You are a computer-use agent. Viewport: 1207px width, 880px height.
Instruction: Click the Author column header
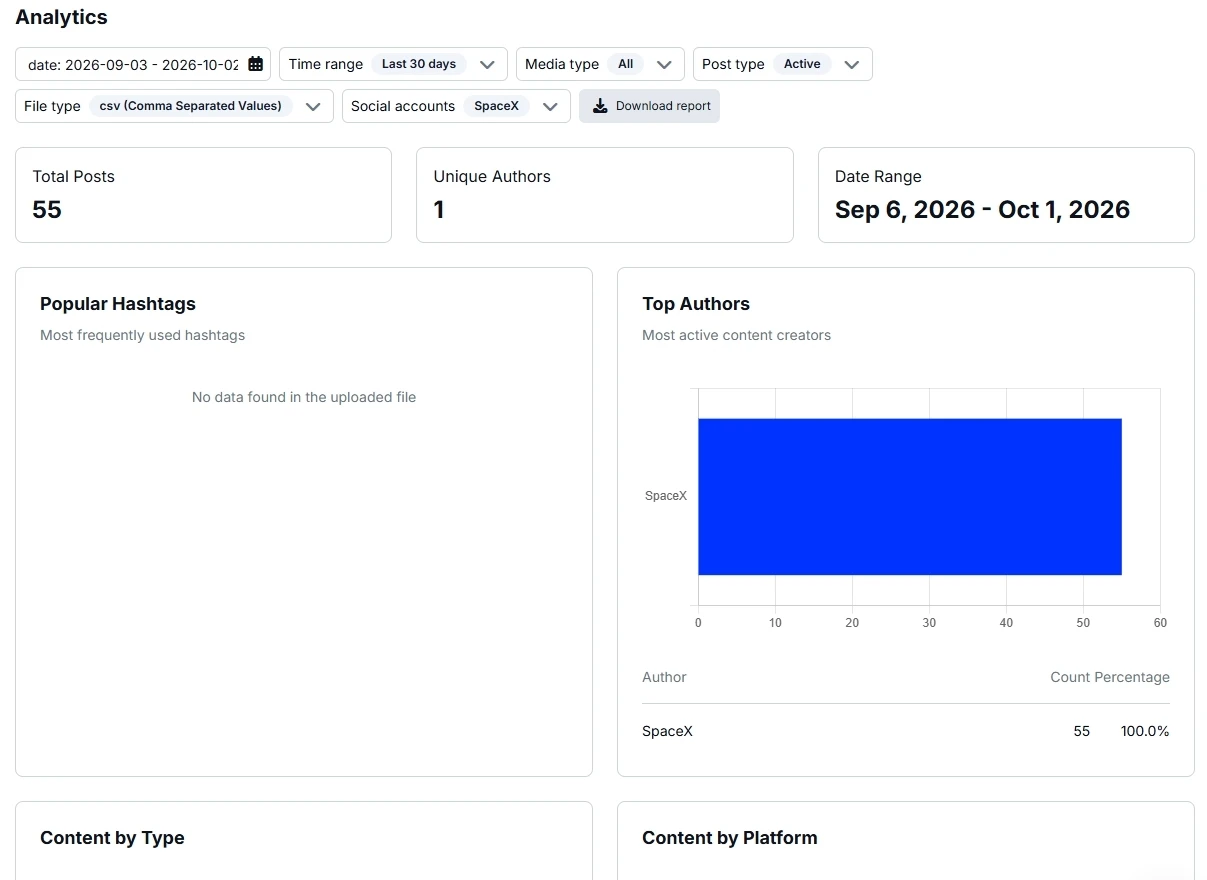[664, 677]
